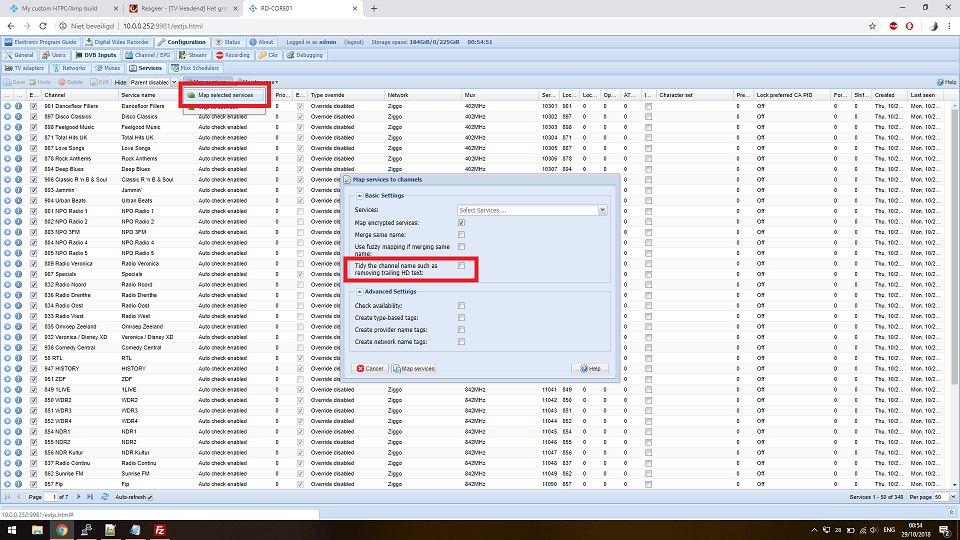Open the Chrome menu with three dots
960x540 pixels.
(x=950, y=26)
